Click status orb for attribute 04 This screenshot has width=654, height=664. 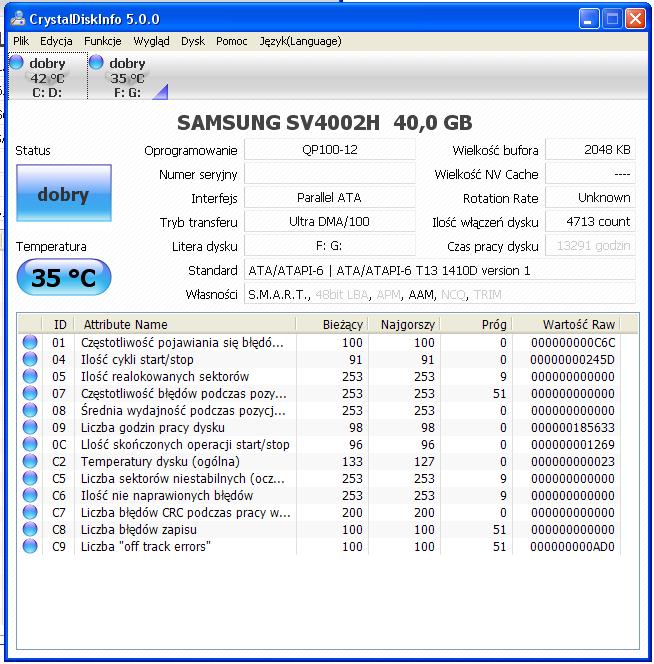[x=30, y=359]
